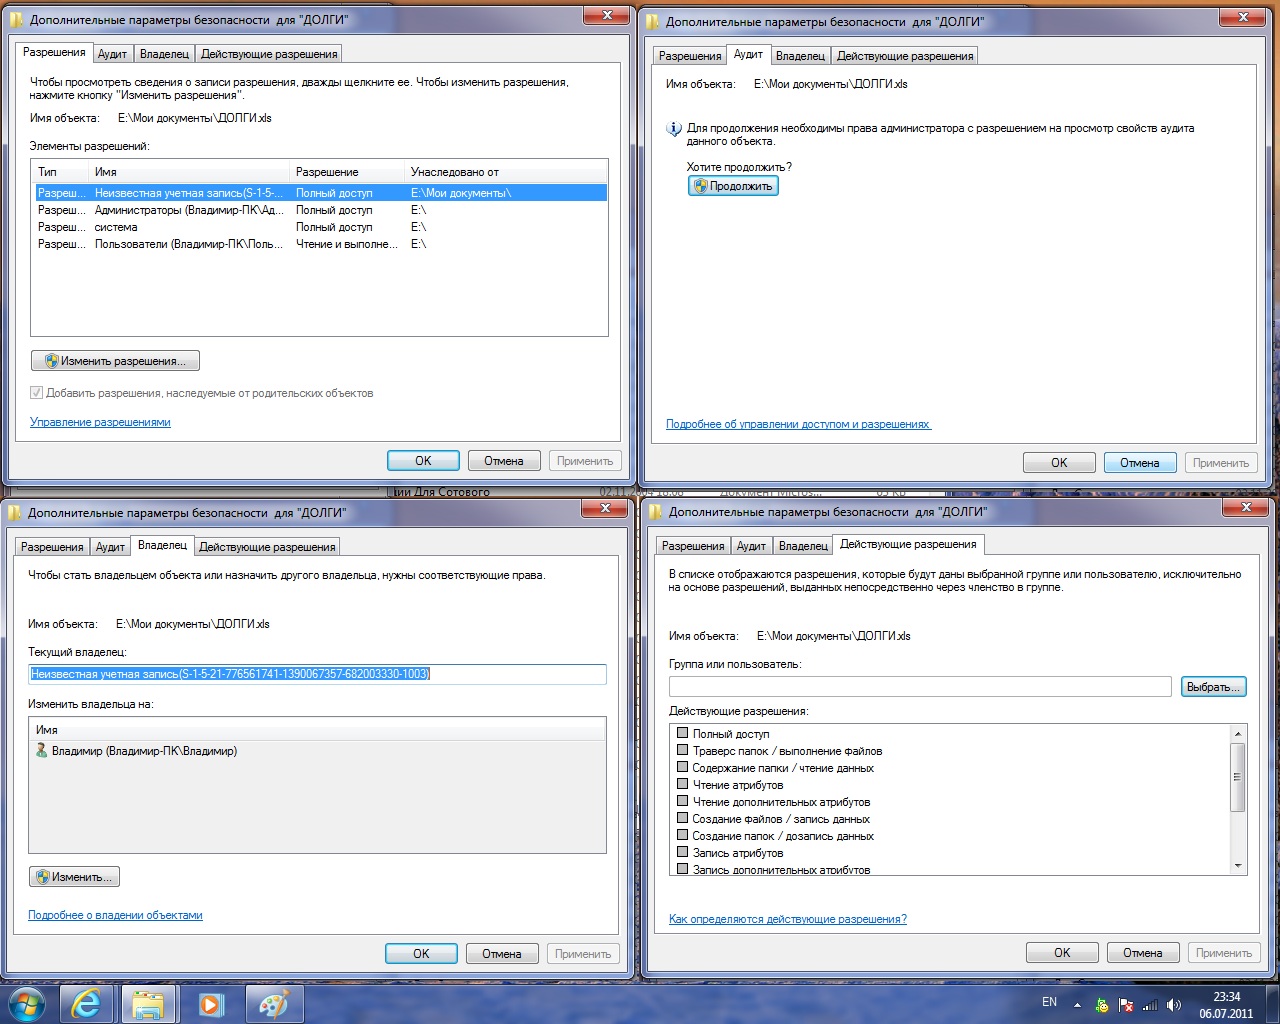Select the Неизвестная учетная запись permission entry
This screenshot has height=1024, width=1280.
tap(320, 193)
